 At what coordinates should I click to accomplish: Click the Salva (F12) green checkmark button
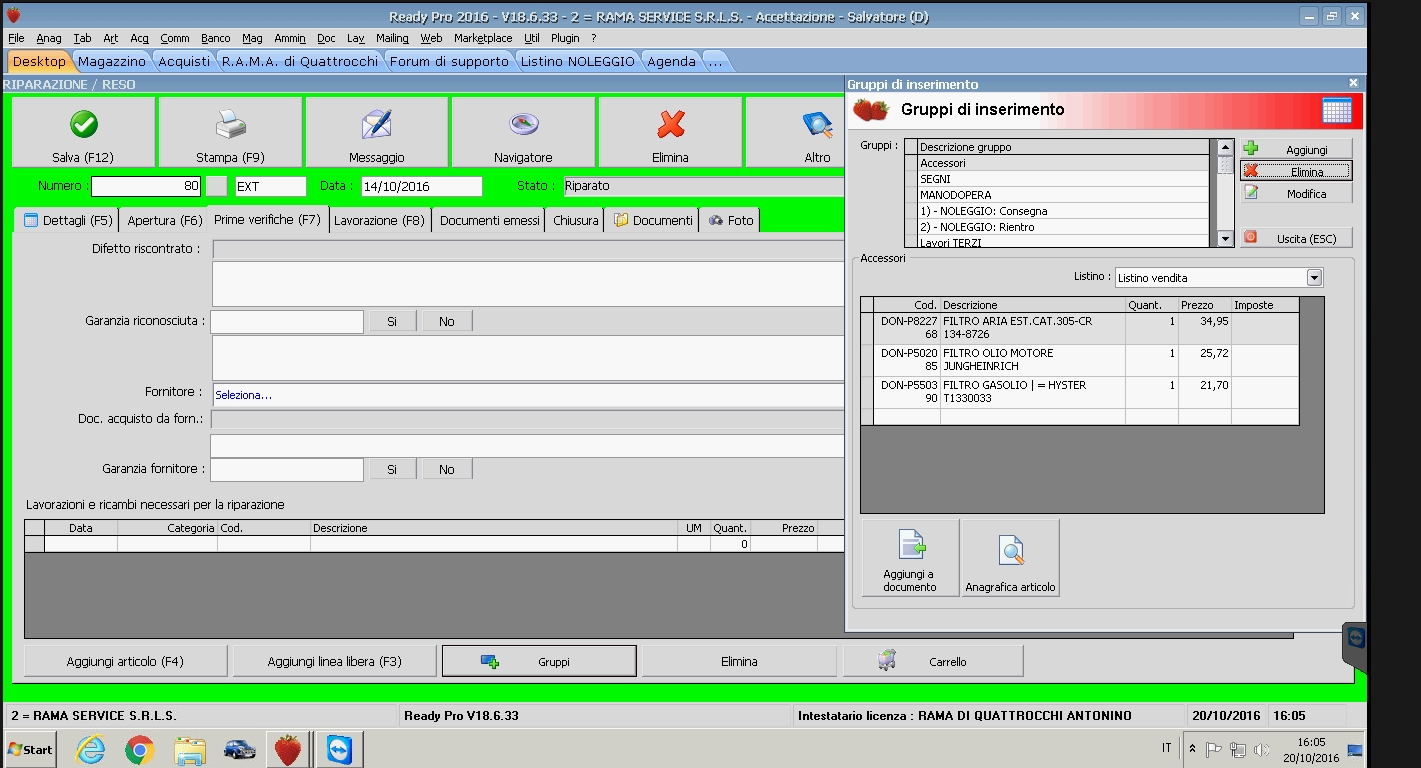coord(83,132)
